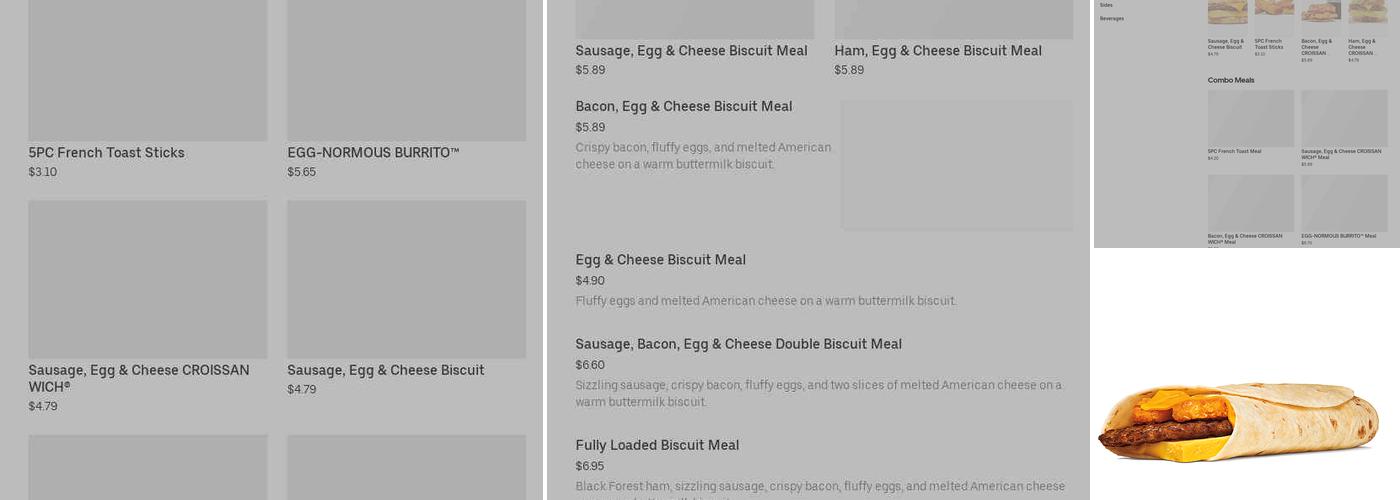Open the Fully Loaded Biscuit Meal
The image size is (1400, 500).
657,445
